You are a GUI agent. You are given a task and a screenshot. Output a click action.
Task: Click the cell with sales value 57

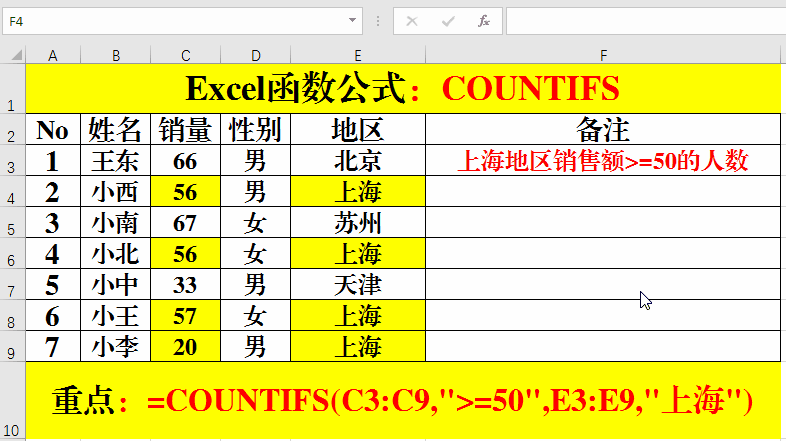[x=185, y=316]
